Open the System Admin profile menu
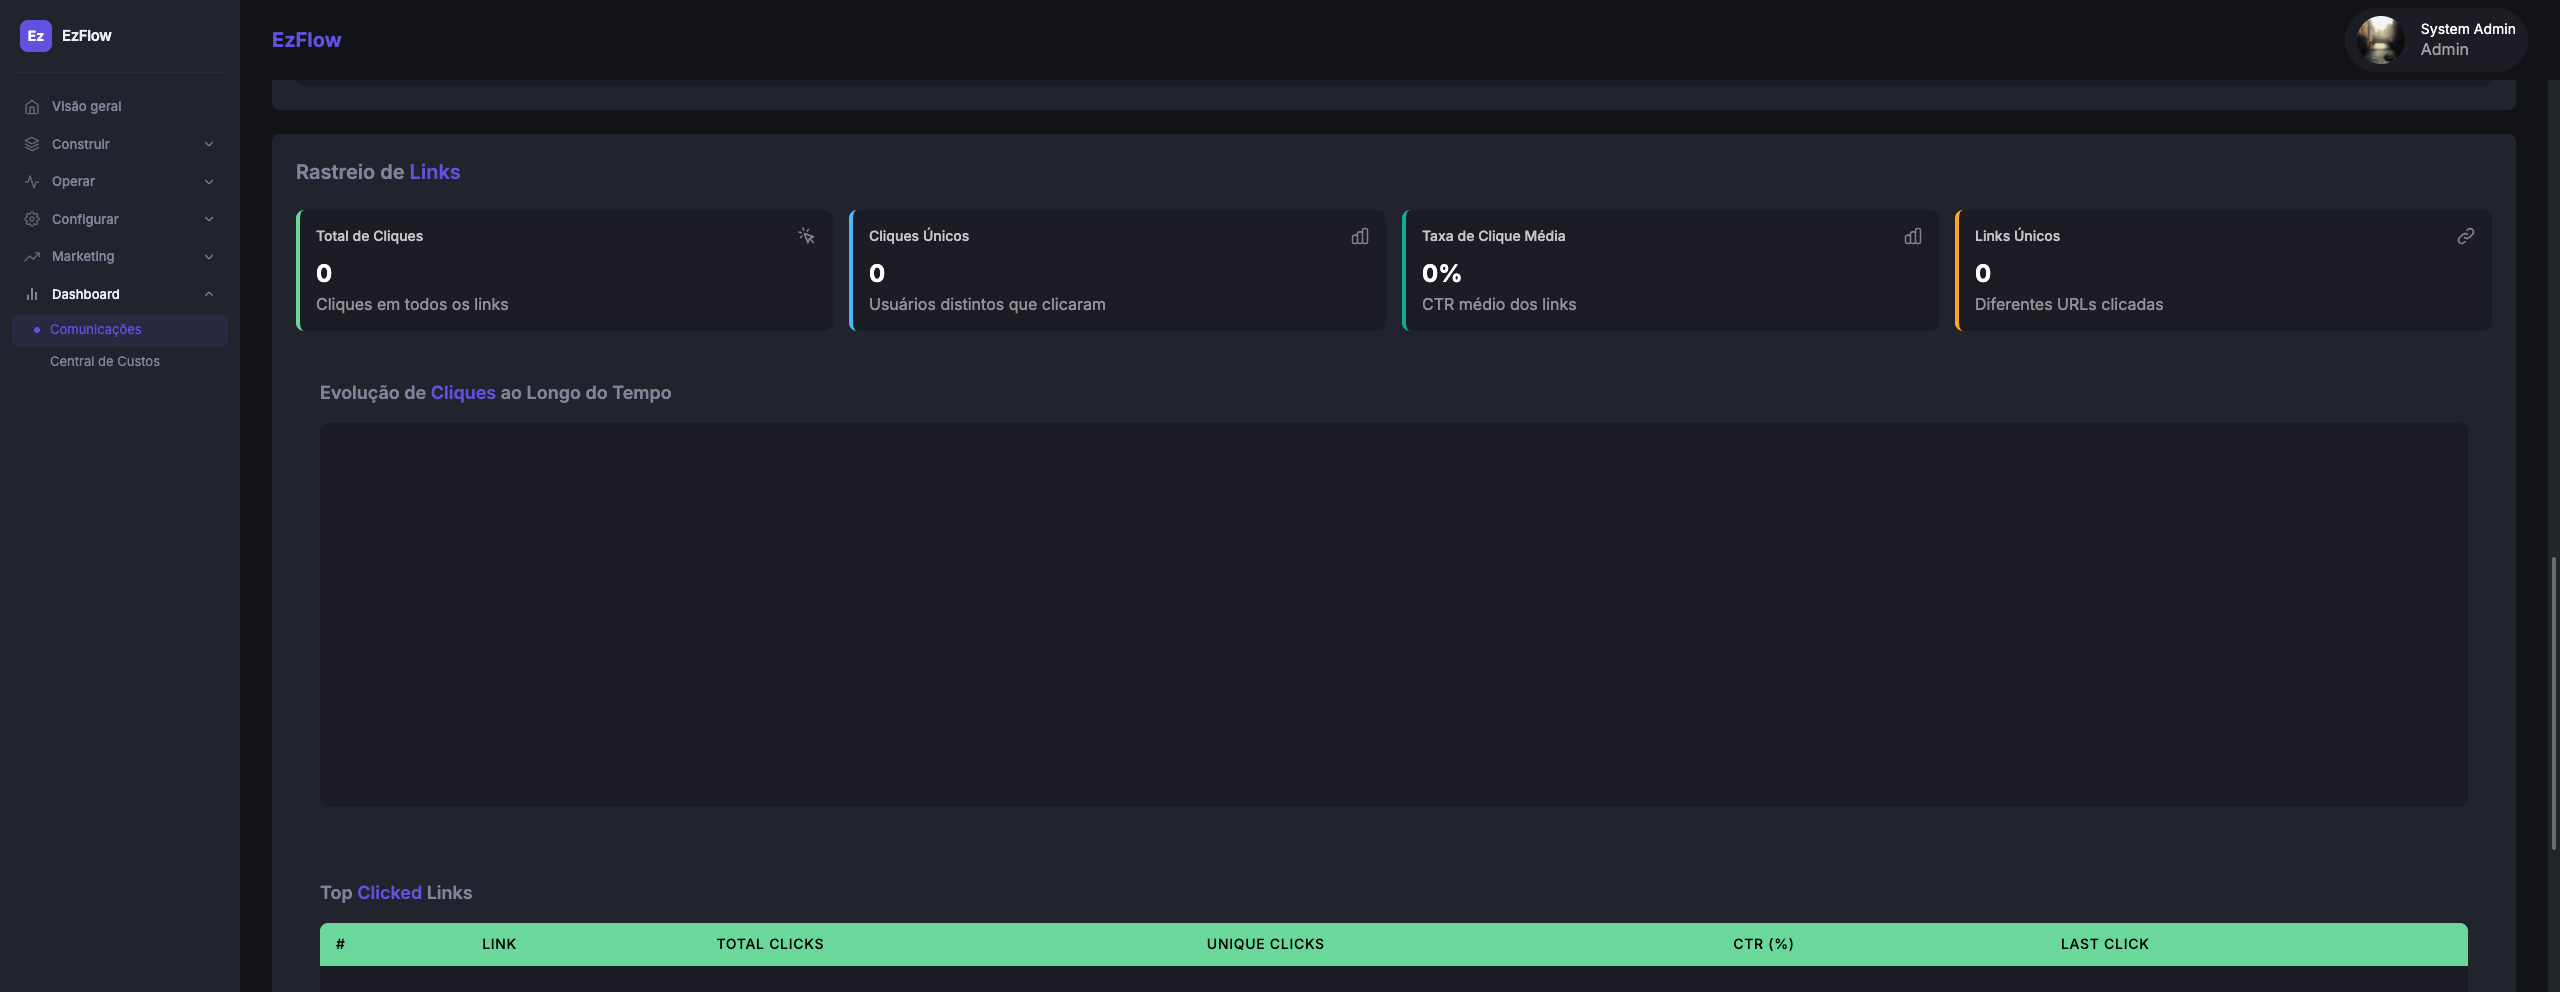The image size is (2560, 992). point(2436,40)
